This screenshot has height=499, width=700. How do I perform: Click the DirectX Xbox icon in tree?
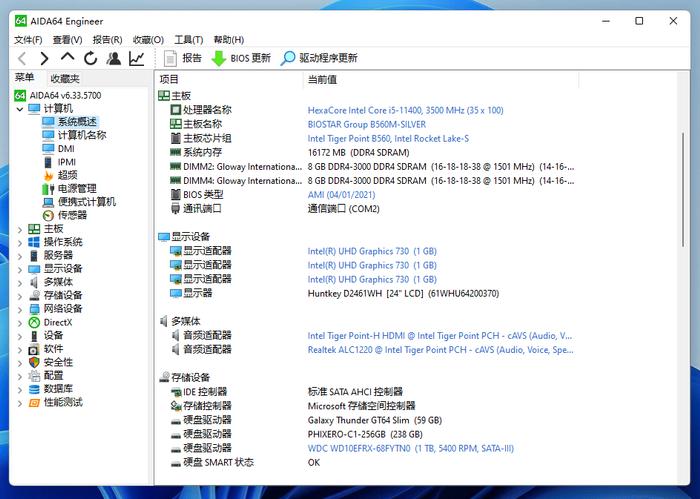(34, 322)
